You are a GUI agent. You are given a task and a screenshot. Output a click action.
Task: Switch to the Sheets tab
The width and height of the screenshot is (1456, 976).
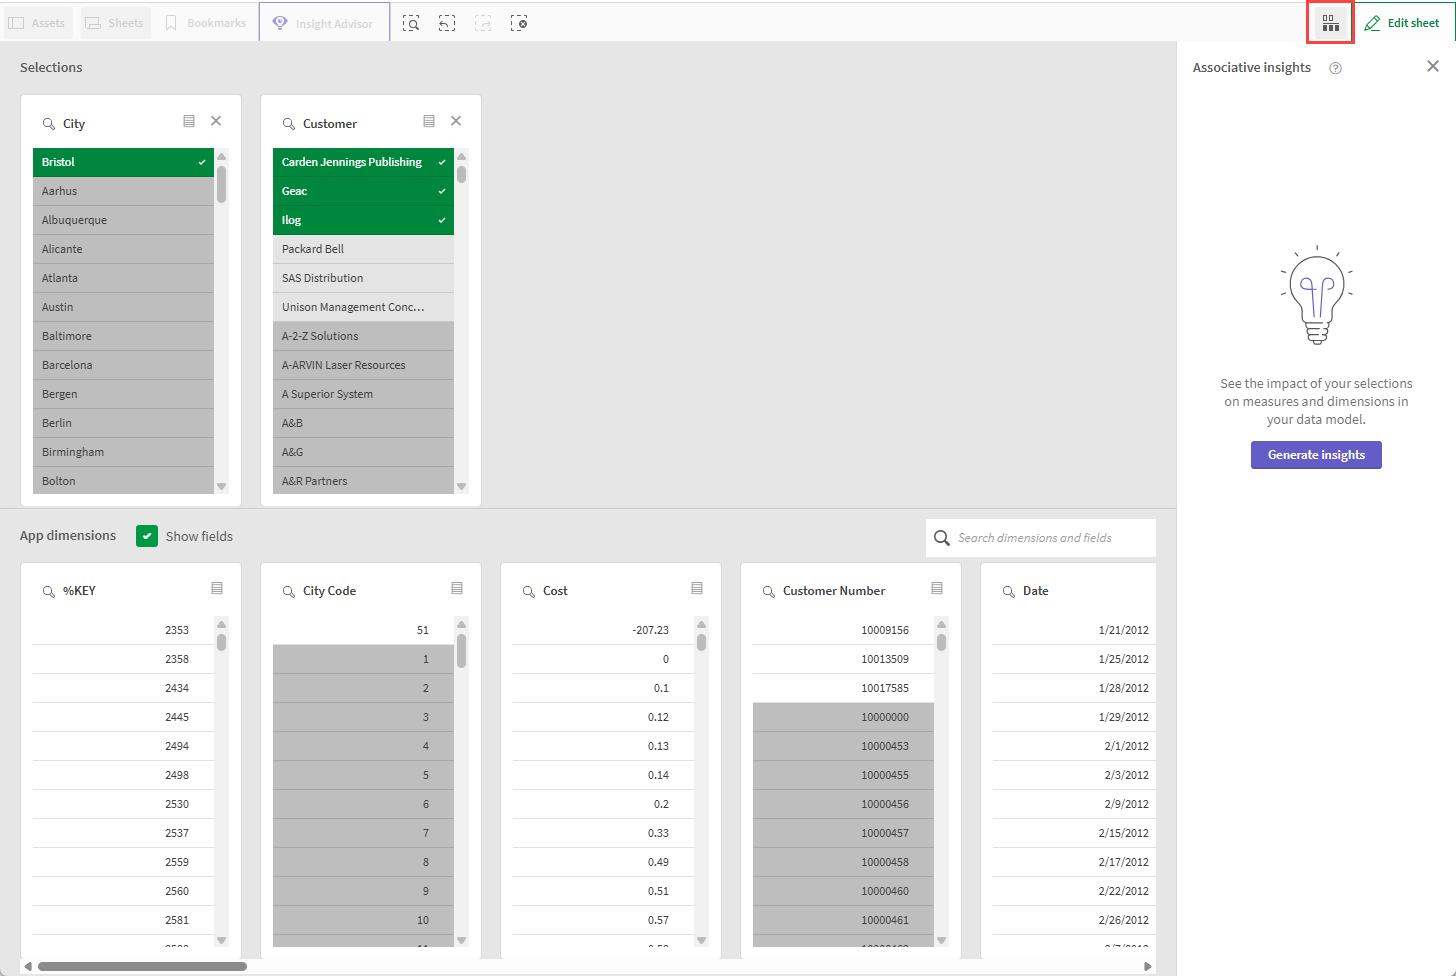coord(115,22)
